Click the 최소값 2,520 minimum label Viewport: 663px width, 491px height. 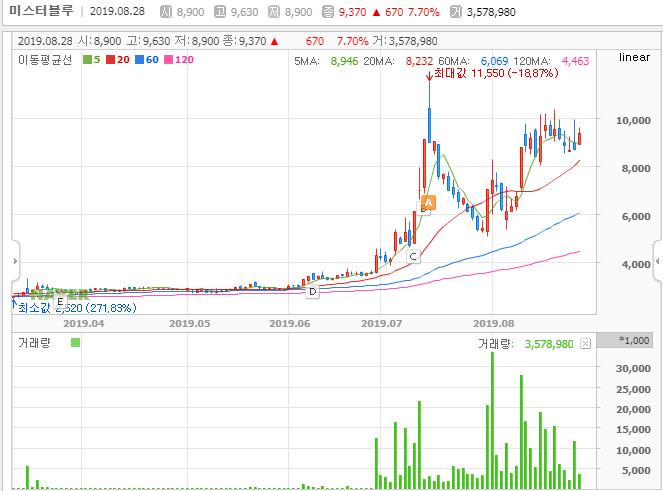point(77,307)
